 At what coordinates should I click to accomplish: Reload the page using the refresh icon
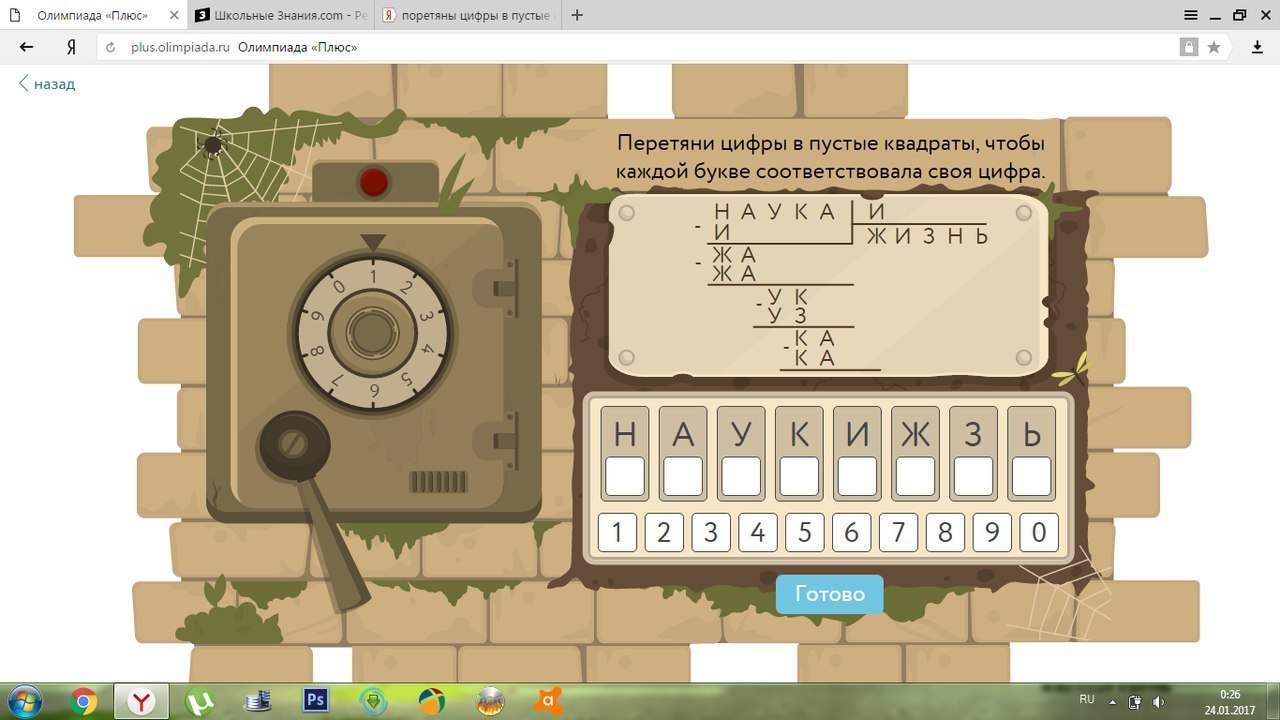[111, 47]
